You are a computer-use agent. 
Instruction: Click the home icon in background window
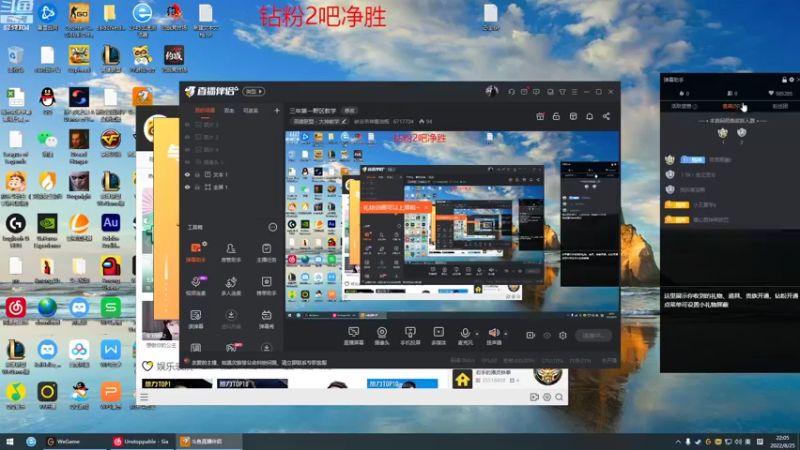[x=462, y=380]
